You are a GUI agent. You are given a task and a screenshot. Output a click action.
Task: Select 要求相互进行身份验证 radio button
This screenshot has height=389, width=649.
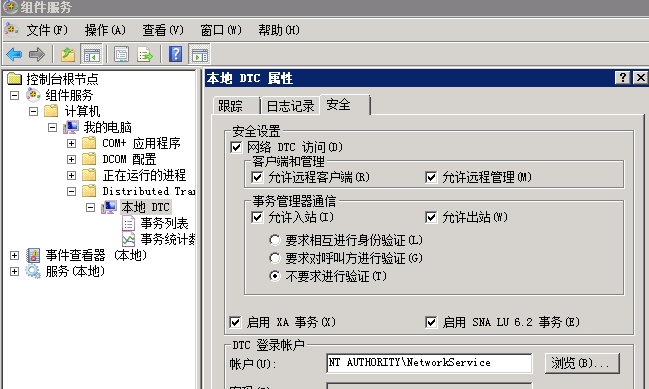coord(274,240)
